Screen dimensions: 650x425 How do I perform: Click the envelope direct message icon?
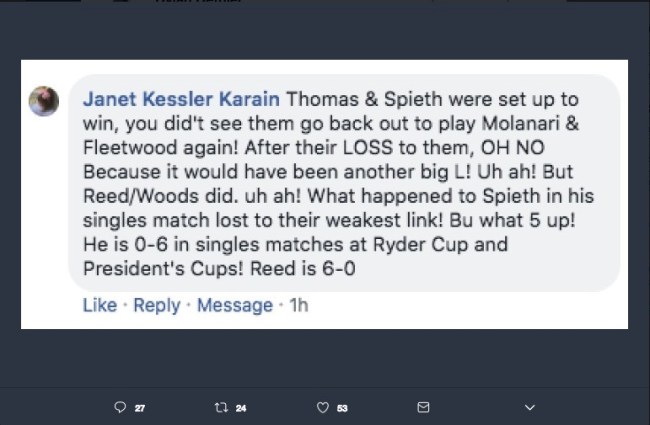coord(423,407)
